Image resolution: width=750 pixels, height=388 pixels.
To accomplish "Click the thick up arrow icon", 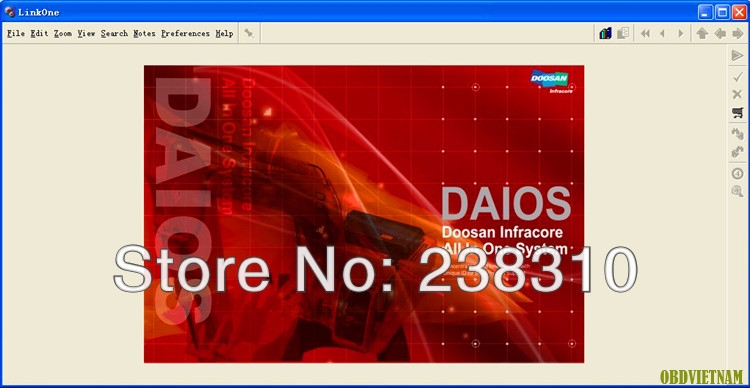I will point(702,33).
